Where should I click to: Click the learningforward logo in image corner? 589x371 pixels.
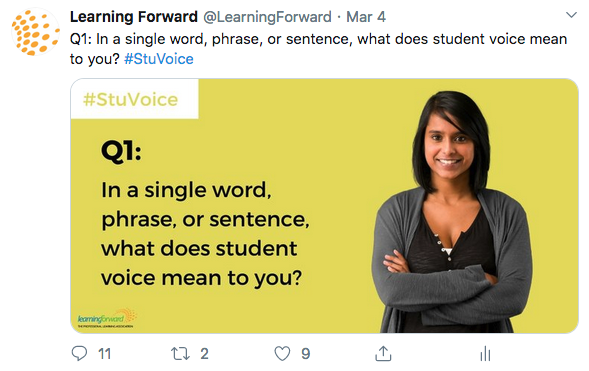[107, 318]
